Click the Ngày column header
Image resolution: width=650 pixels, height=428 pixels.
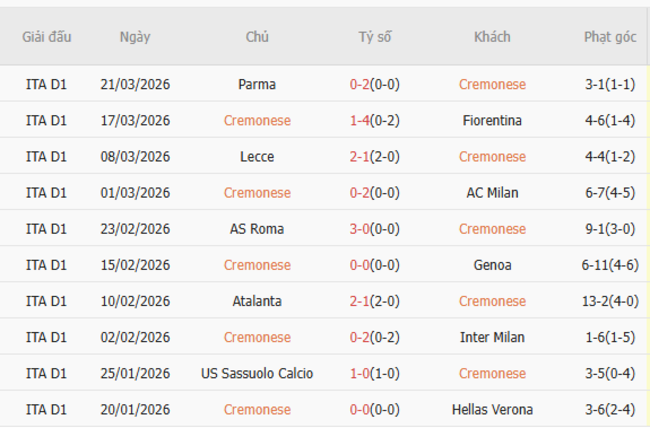(x=135, y=37)
